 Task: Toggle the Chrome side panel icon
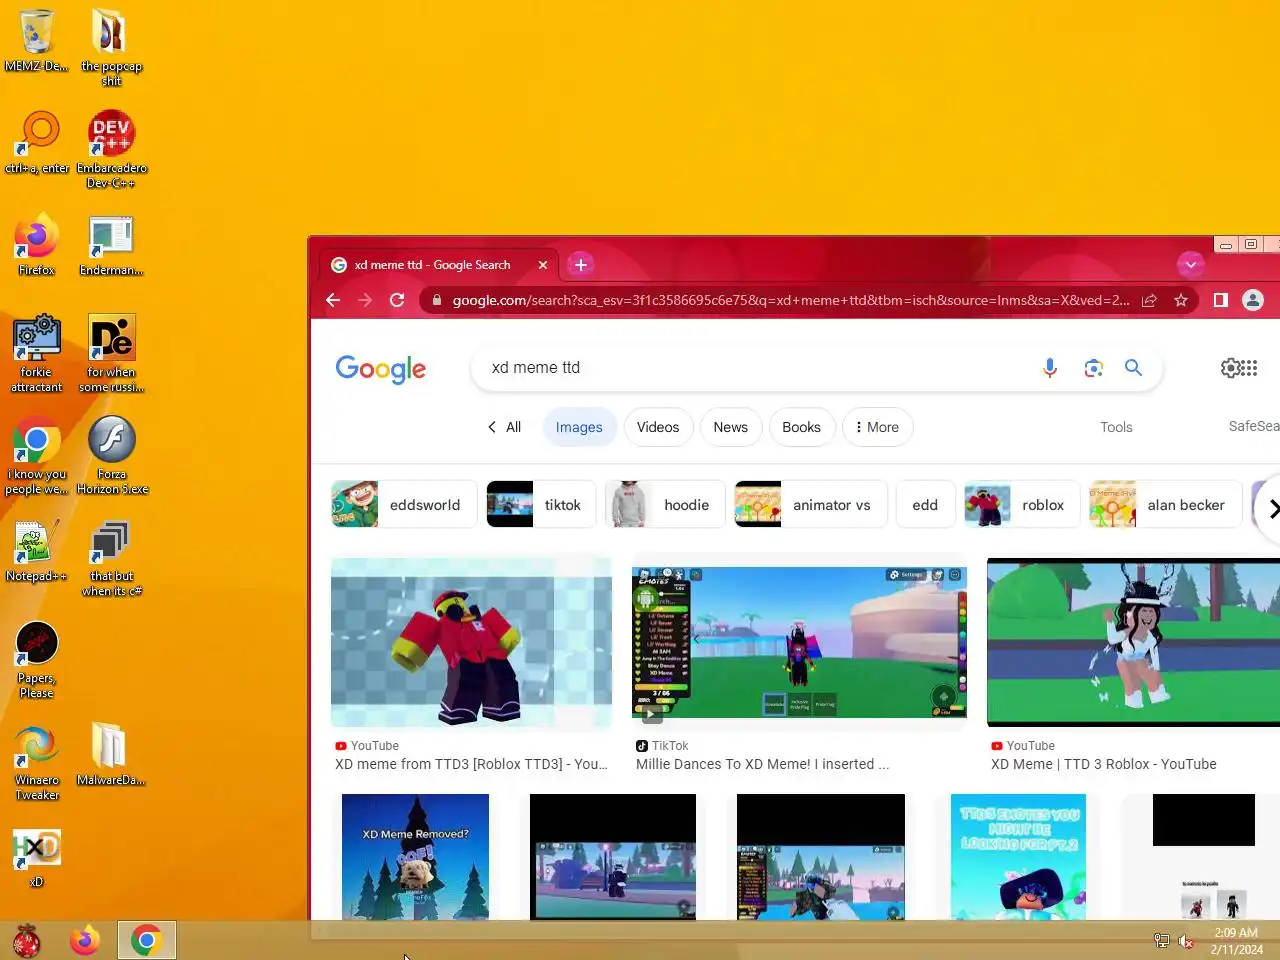click(x=1221, y=300)
